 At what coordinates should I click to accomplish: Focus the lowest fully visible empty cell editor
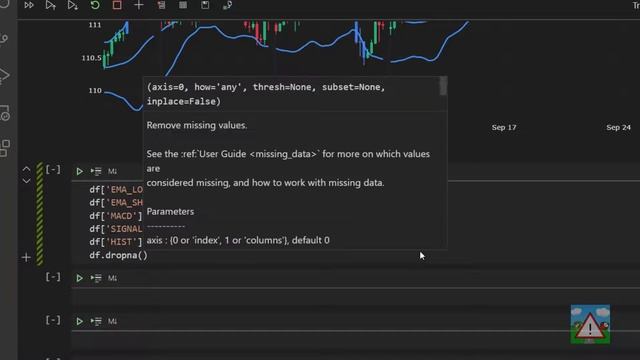(355, 341)
